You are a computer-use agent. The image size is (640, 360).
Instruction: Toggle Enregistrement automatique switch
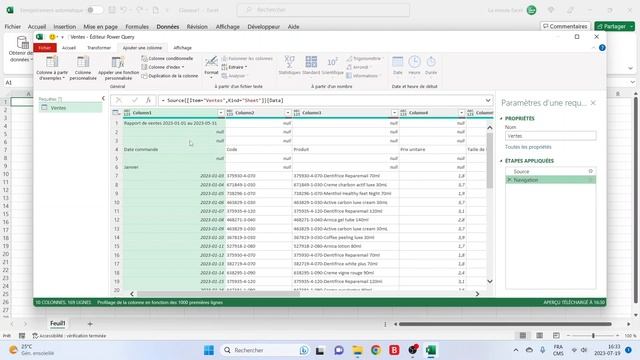point(95,10)
